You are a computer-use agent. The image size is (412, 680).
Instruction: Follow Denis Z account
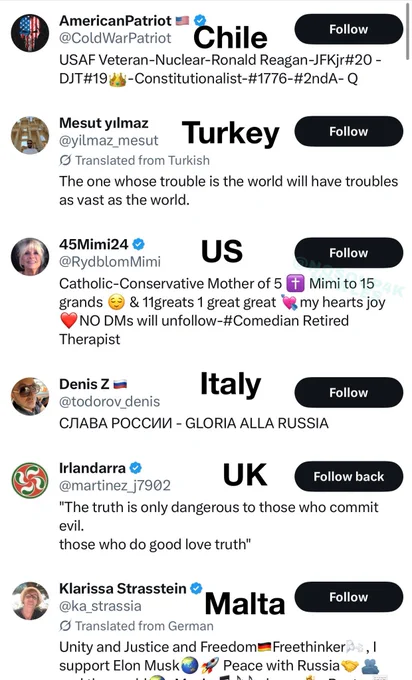[x=349, y=392]
